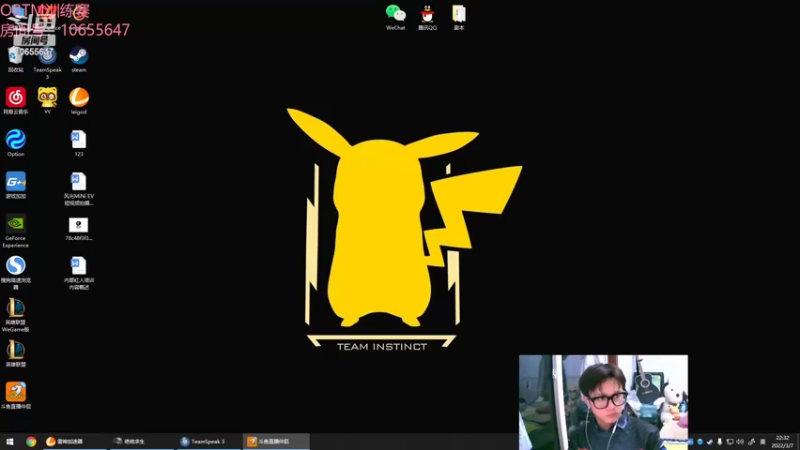Screen dimensions: 800x450
Task: Click the input method indicator in tray
Action: (x=763, y=442)
